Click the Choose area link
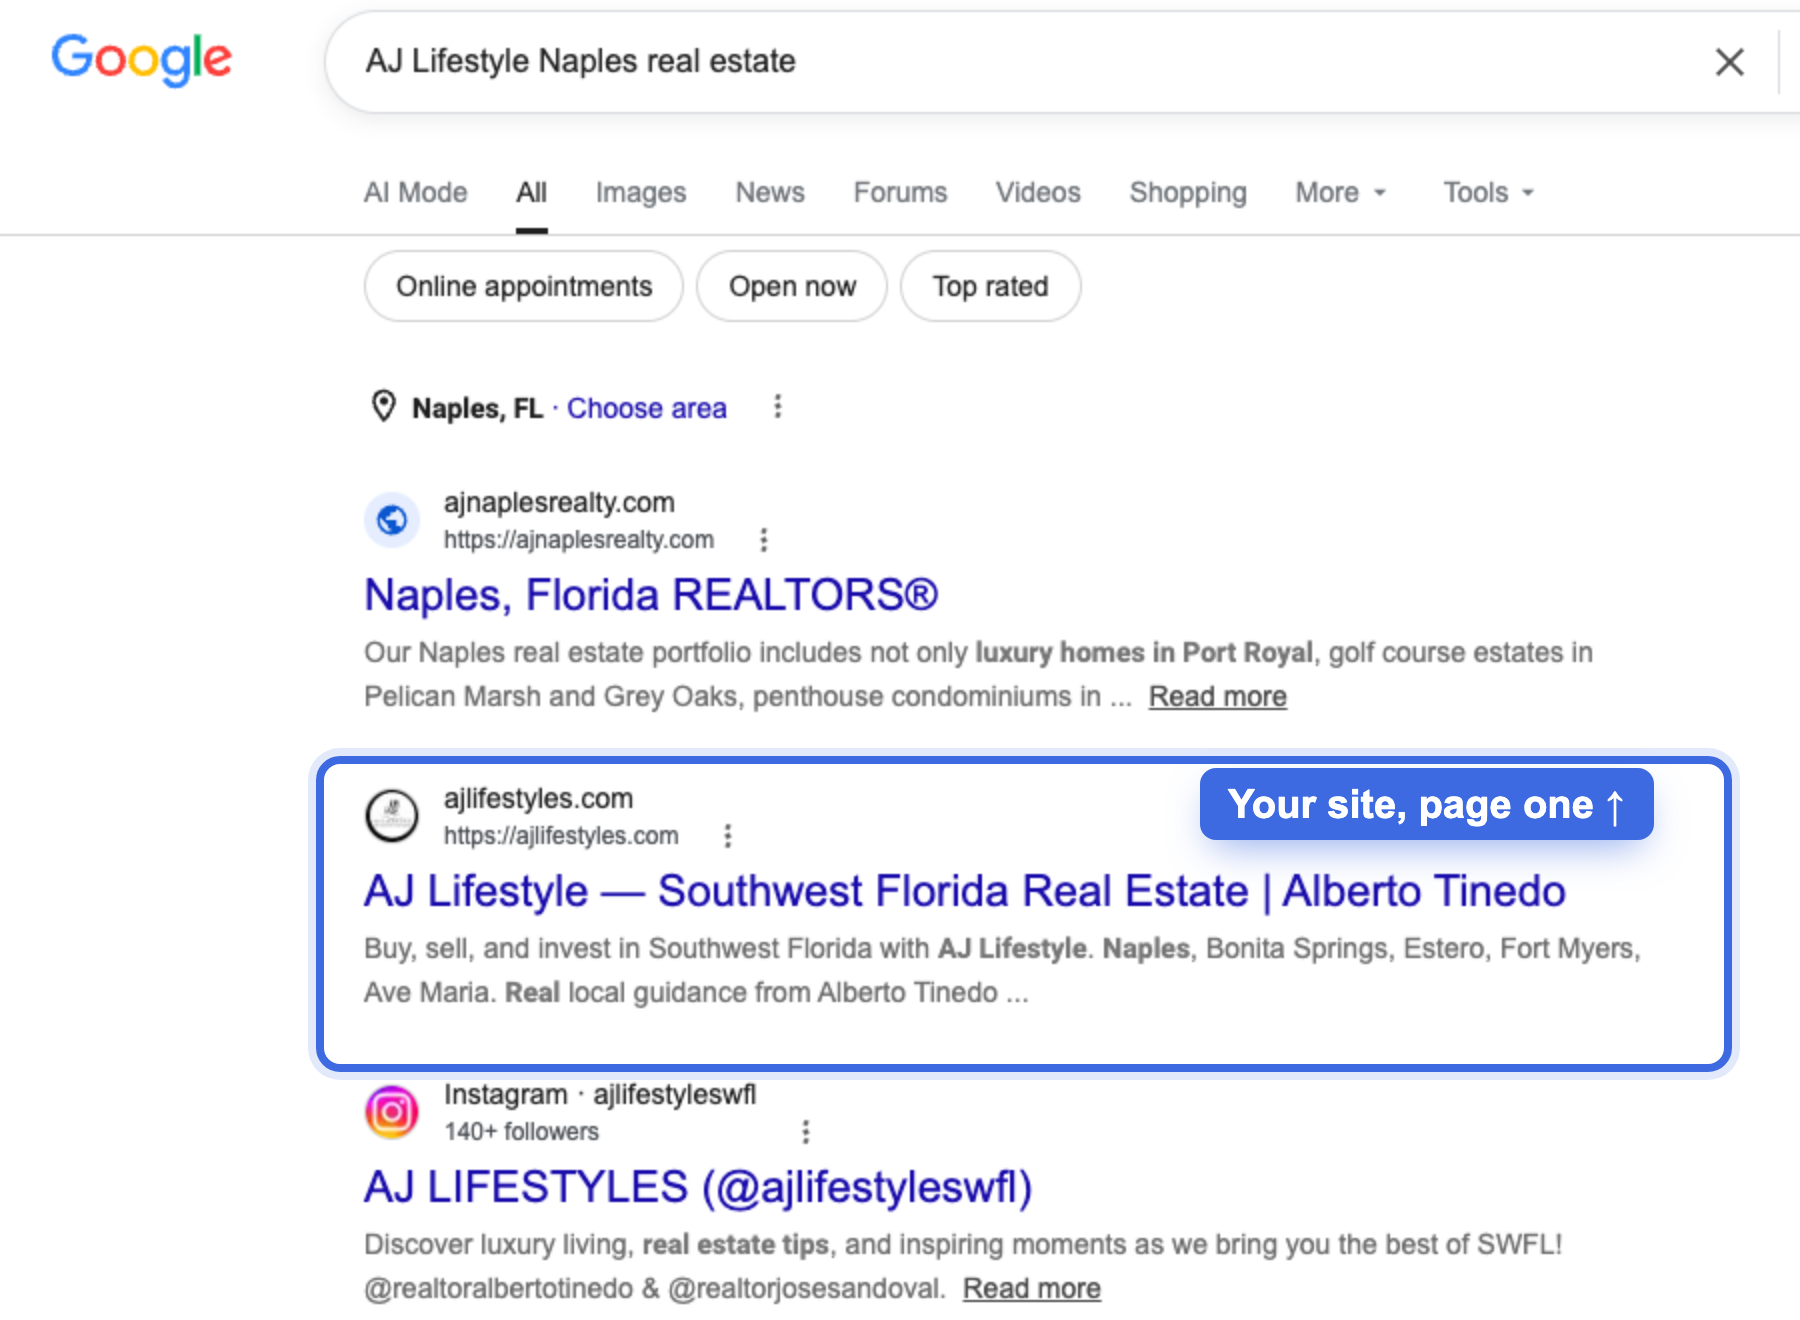This screenshot has height=1320, width=1800. (x=647, y=408)
